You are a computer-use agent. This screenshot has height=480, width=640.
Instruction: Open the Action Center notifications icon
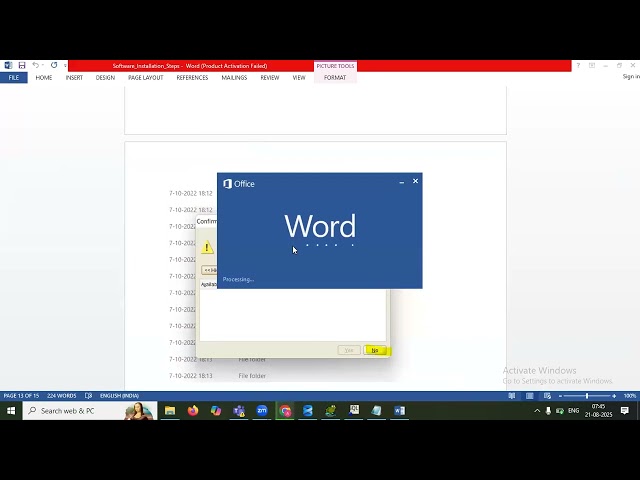624,411
